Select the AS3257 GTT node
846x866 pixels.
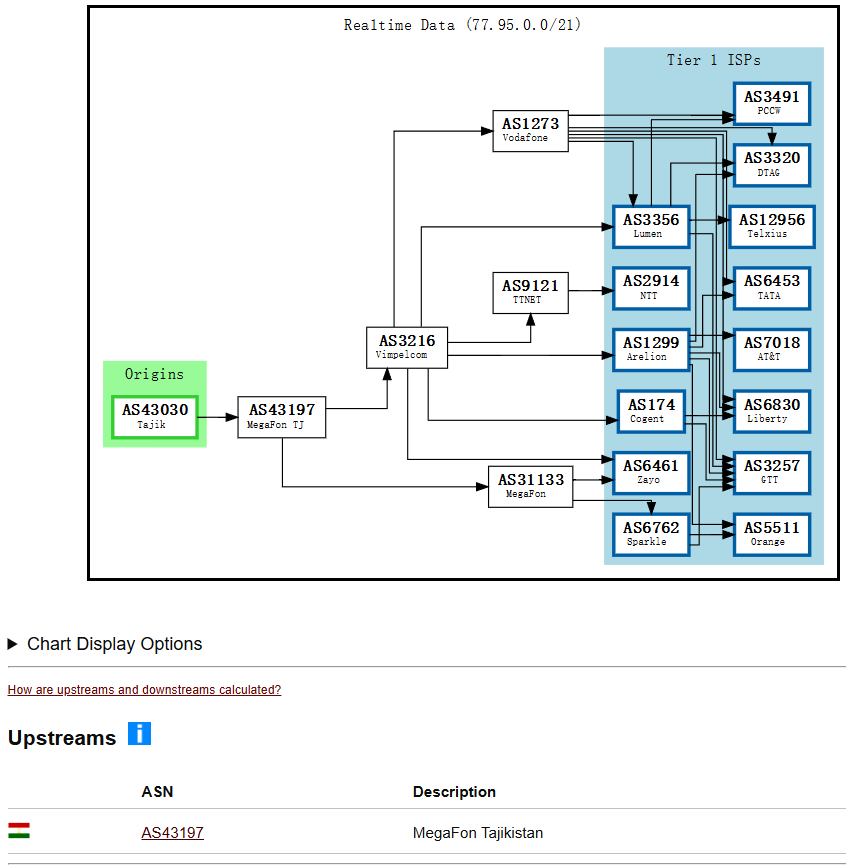coord(771,473)
